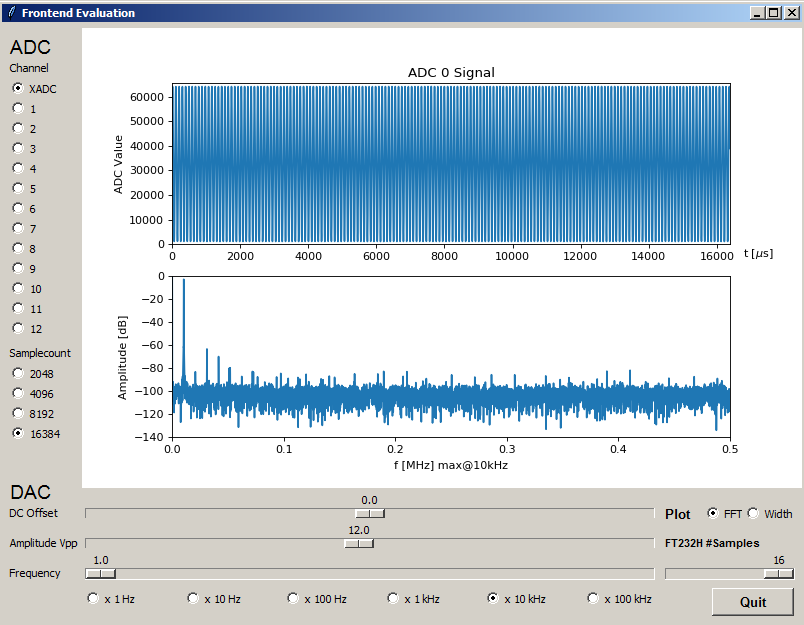This screenshot has height=625, width=804.
Task: Click the Amplitude Vpp slider handle
Action: (359, 544)
